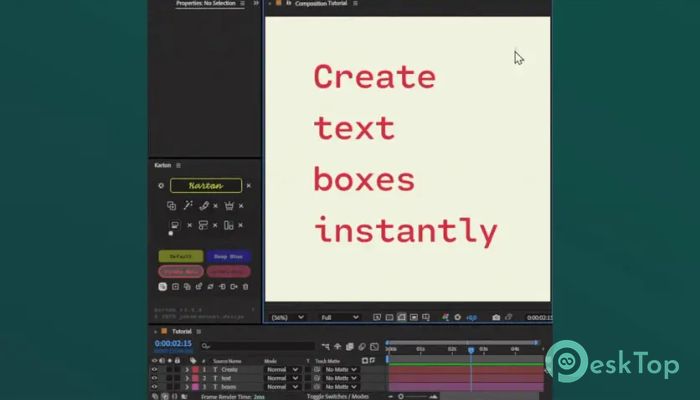Open track matte dropdown for boxes layer
This screenshot has height=400, width=700.
point(341,387)
